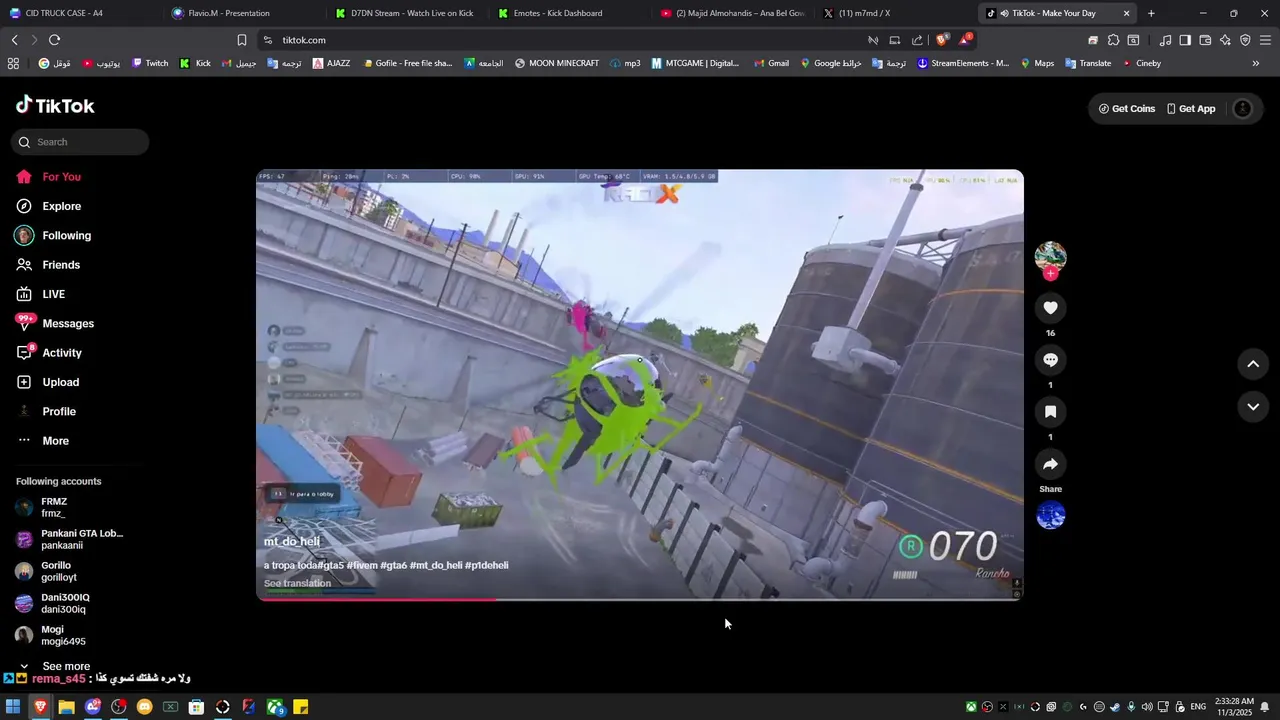Like the video with the heart icon
Image resolution: width=1280 pixels, height=720 pixels.
[x=1050, y=308]
